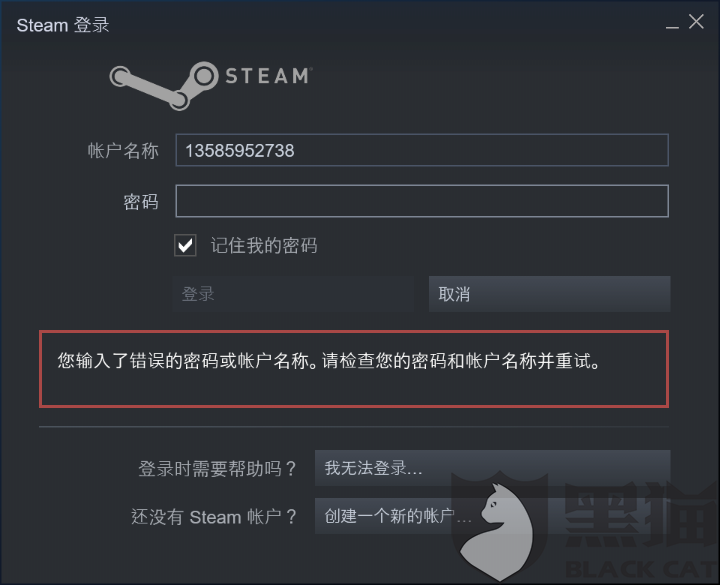Click the 取消 button
This screenshot has height=585, width=720.
point(550,294)
